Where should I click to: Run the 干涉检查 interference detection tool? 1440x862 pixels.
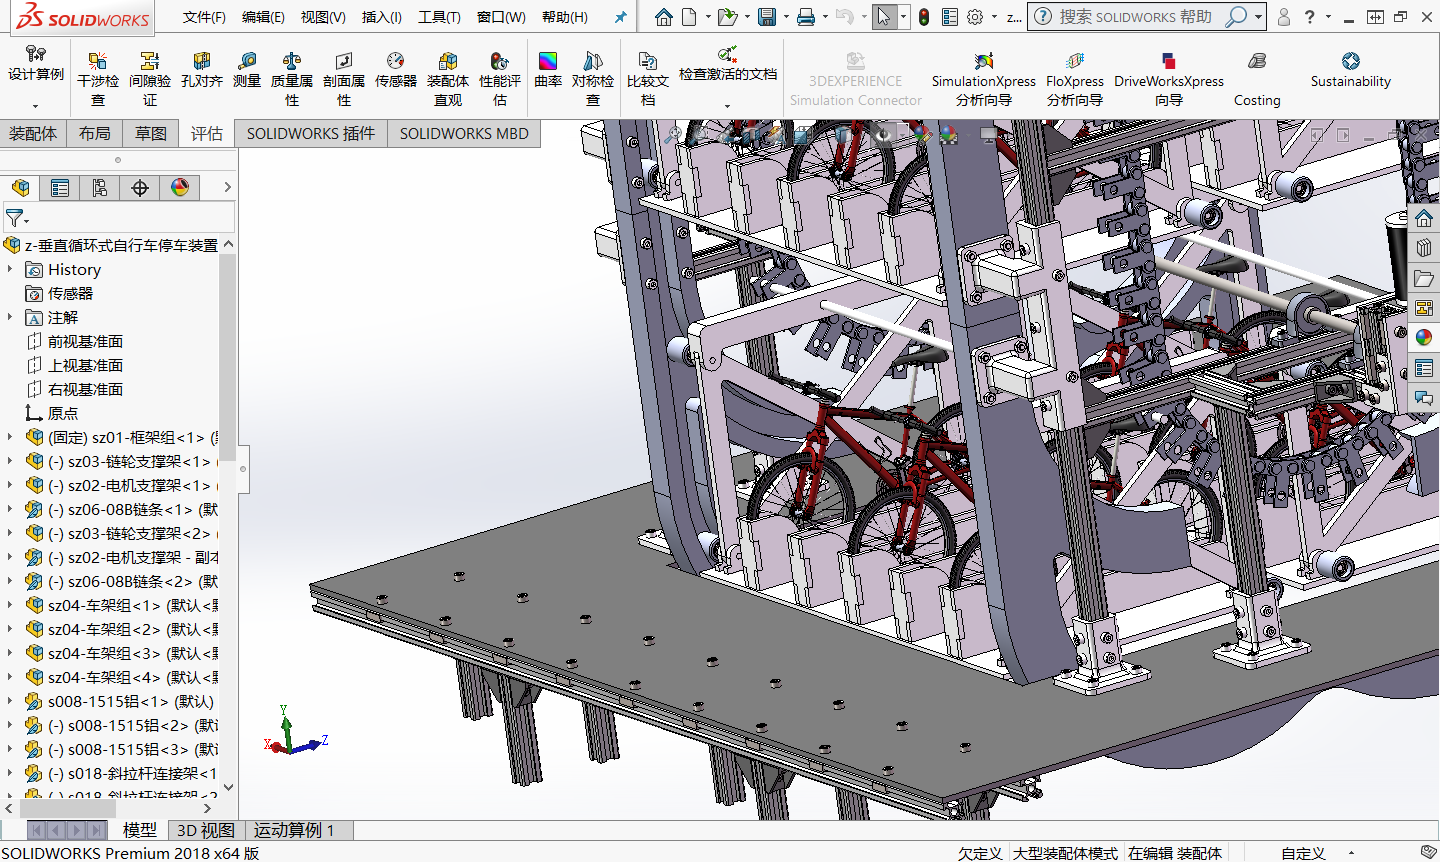[98, 78]
